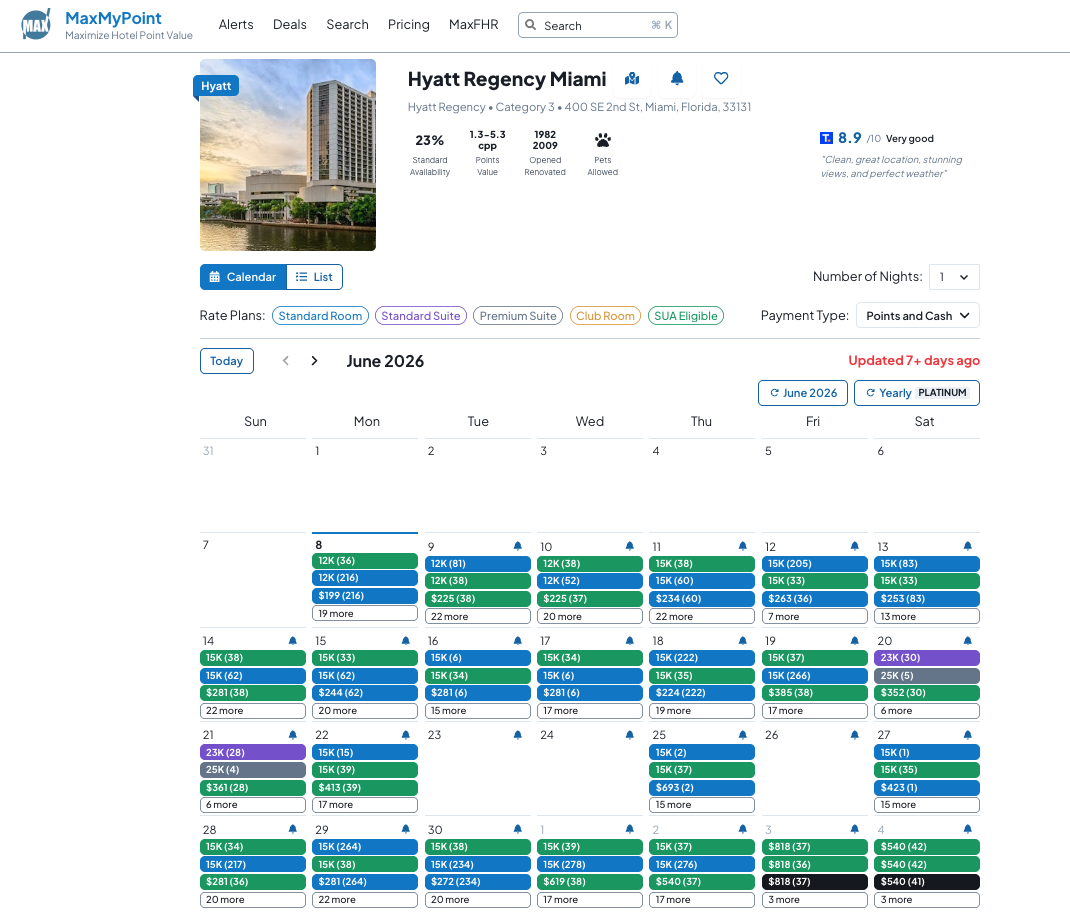Toggle the Standard Suite rate plan
The width and height of the screenshot is (1070, 913).
click(420, 316)
